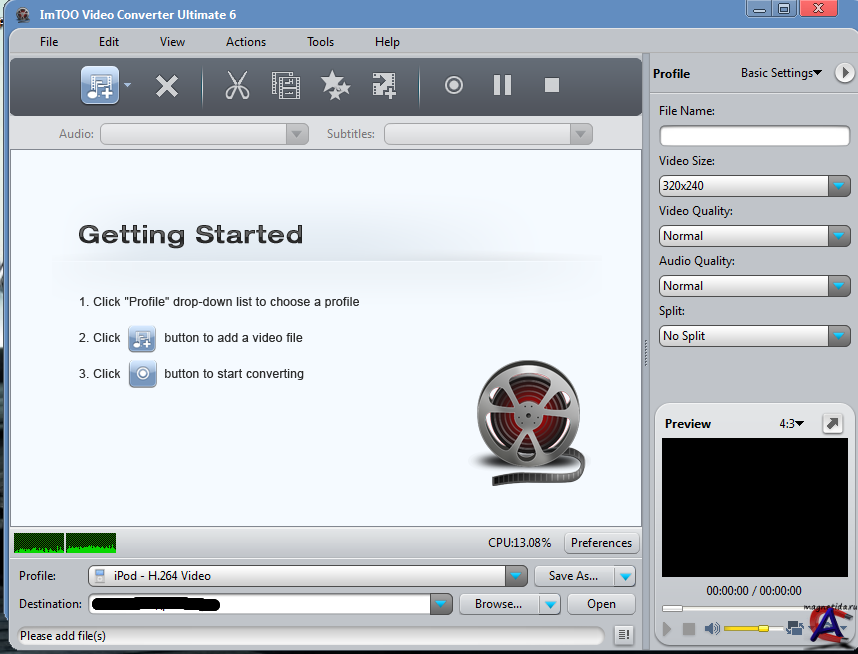The height and width of the screenshot is (654, 858).
Task: Open the Destination path dropdown
Action: pos(441,604)
